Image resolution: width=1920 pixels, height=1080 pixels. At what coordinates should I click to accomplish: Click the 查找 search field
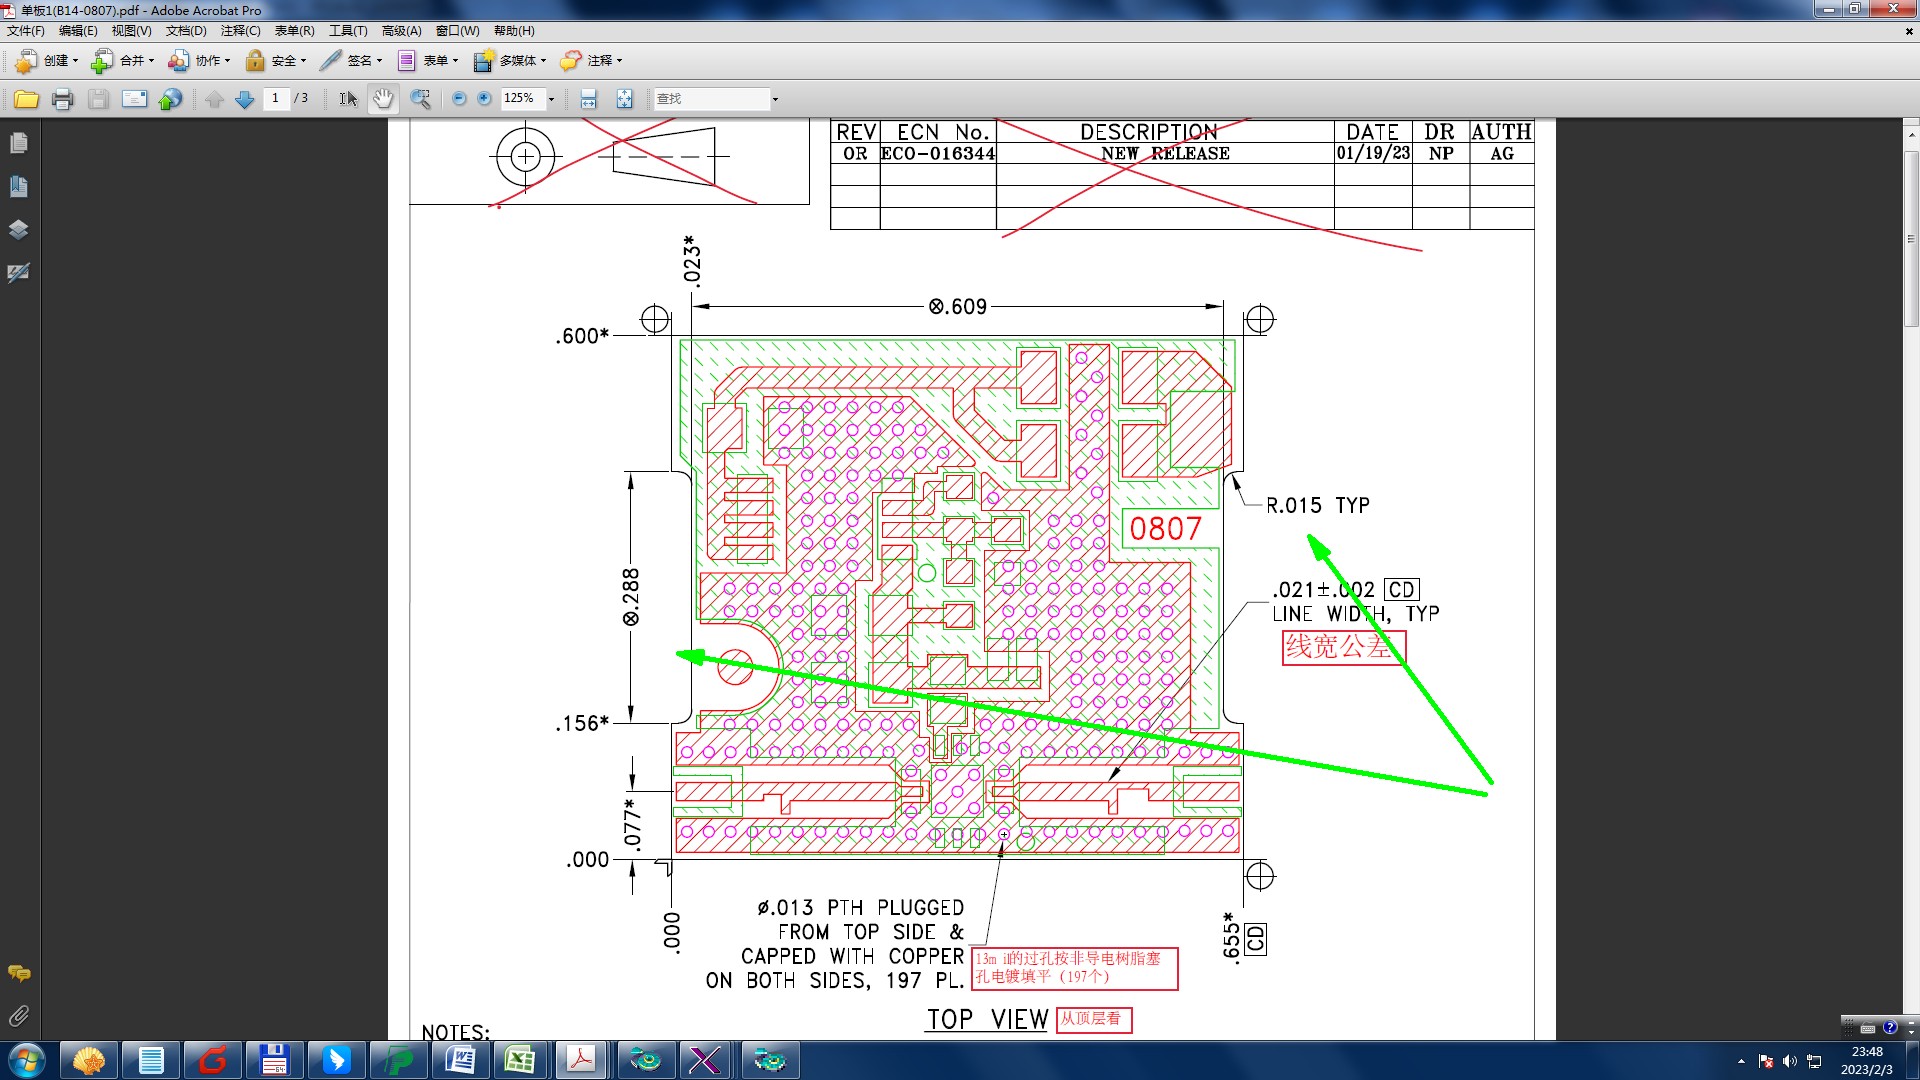pyautogui.click(x=711, y=98)
